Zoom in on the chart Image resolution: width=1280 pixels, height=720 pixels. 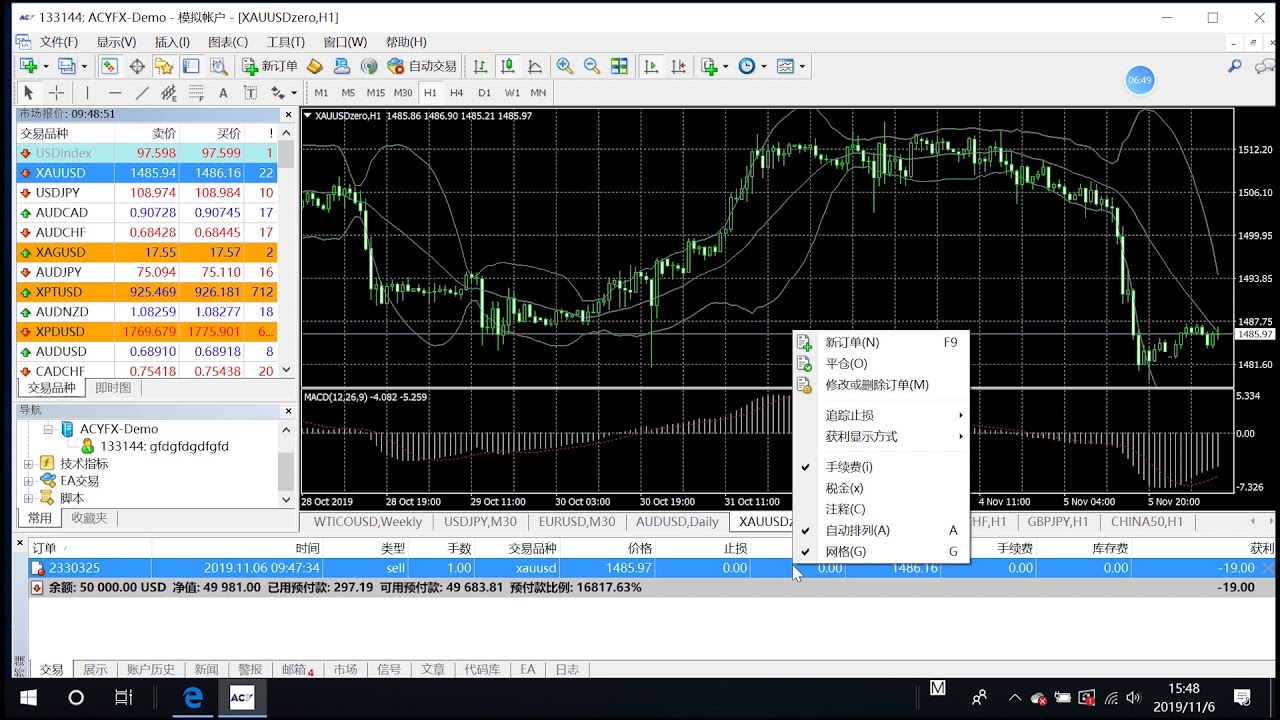tap(565, 66)
